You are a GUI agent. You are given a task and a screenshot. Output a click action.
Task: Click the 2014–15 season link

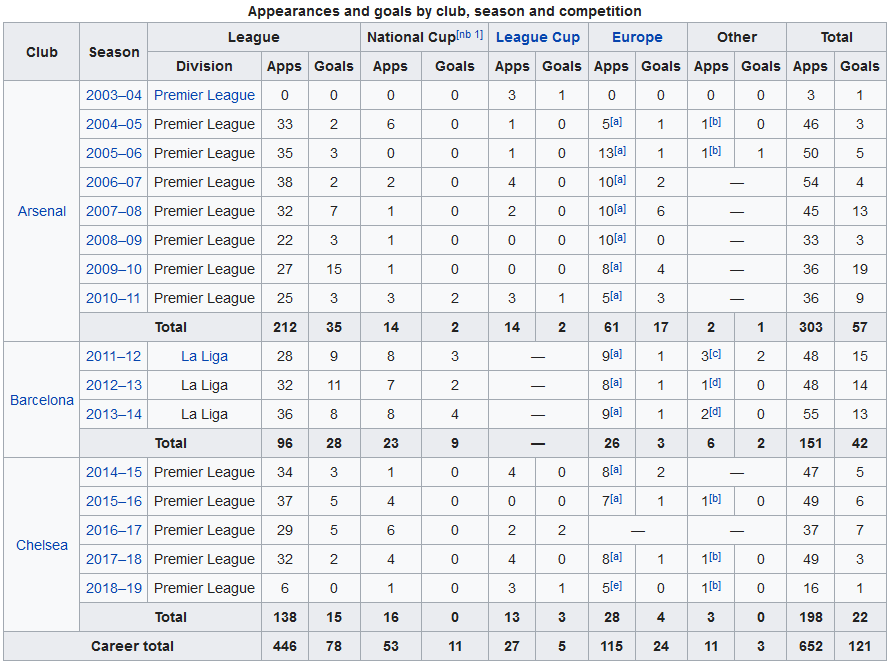click(x=114, y=472)
